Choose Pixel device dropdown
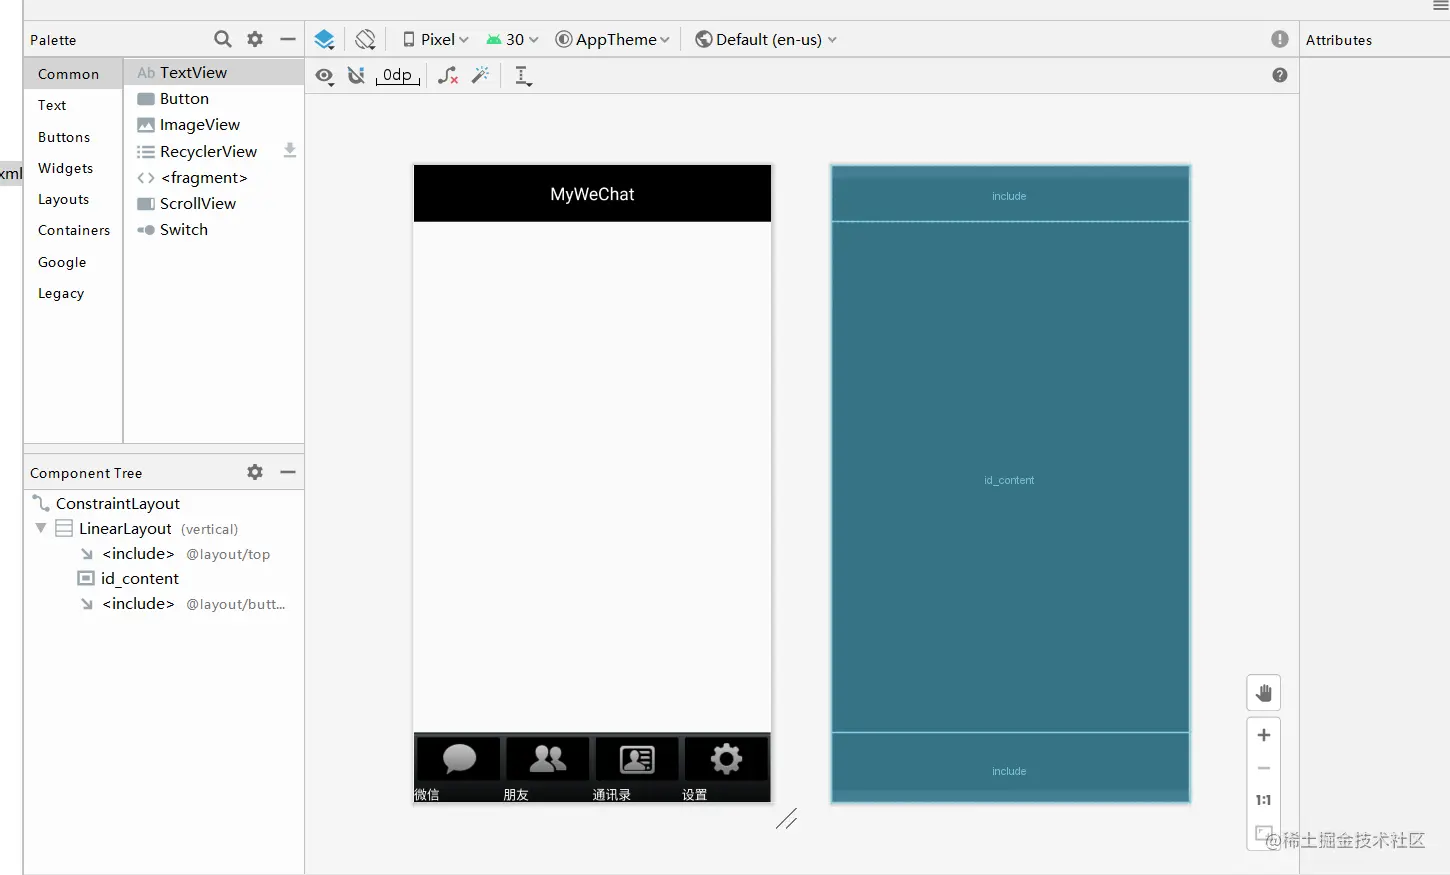The width and height of the screenshot is (1450, 875). [436, 39]
